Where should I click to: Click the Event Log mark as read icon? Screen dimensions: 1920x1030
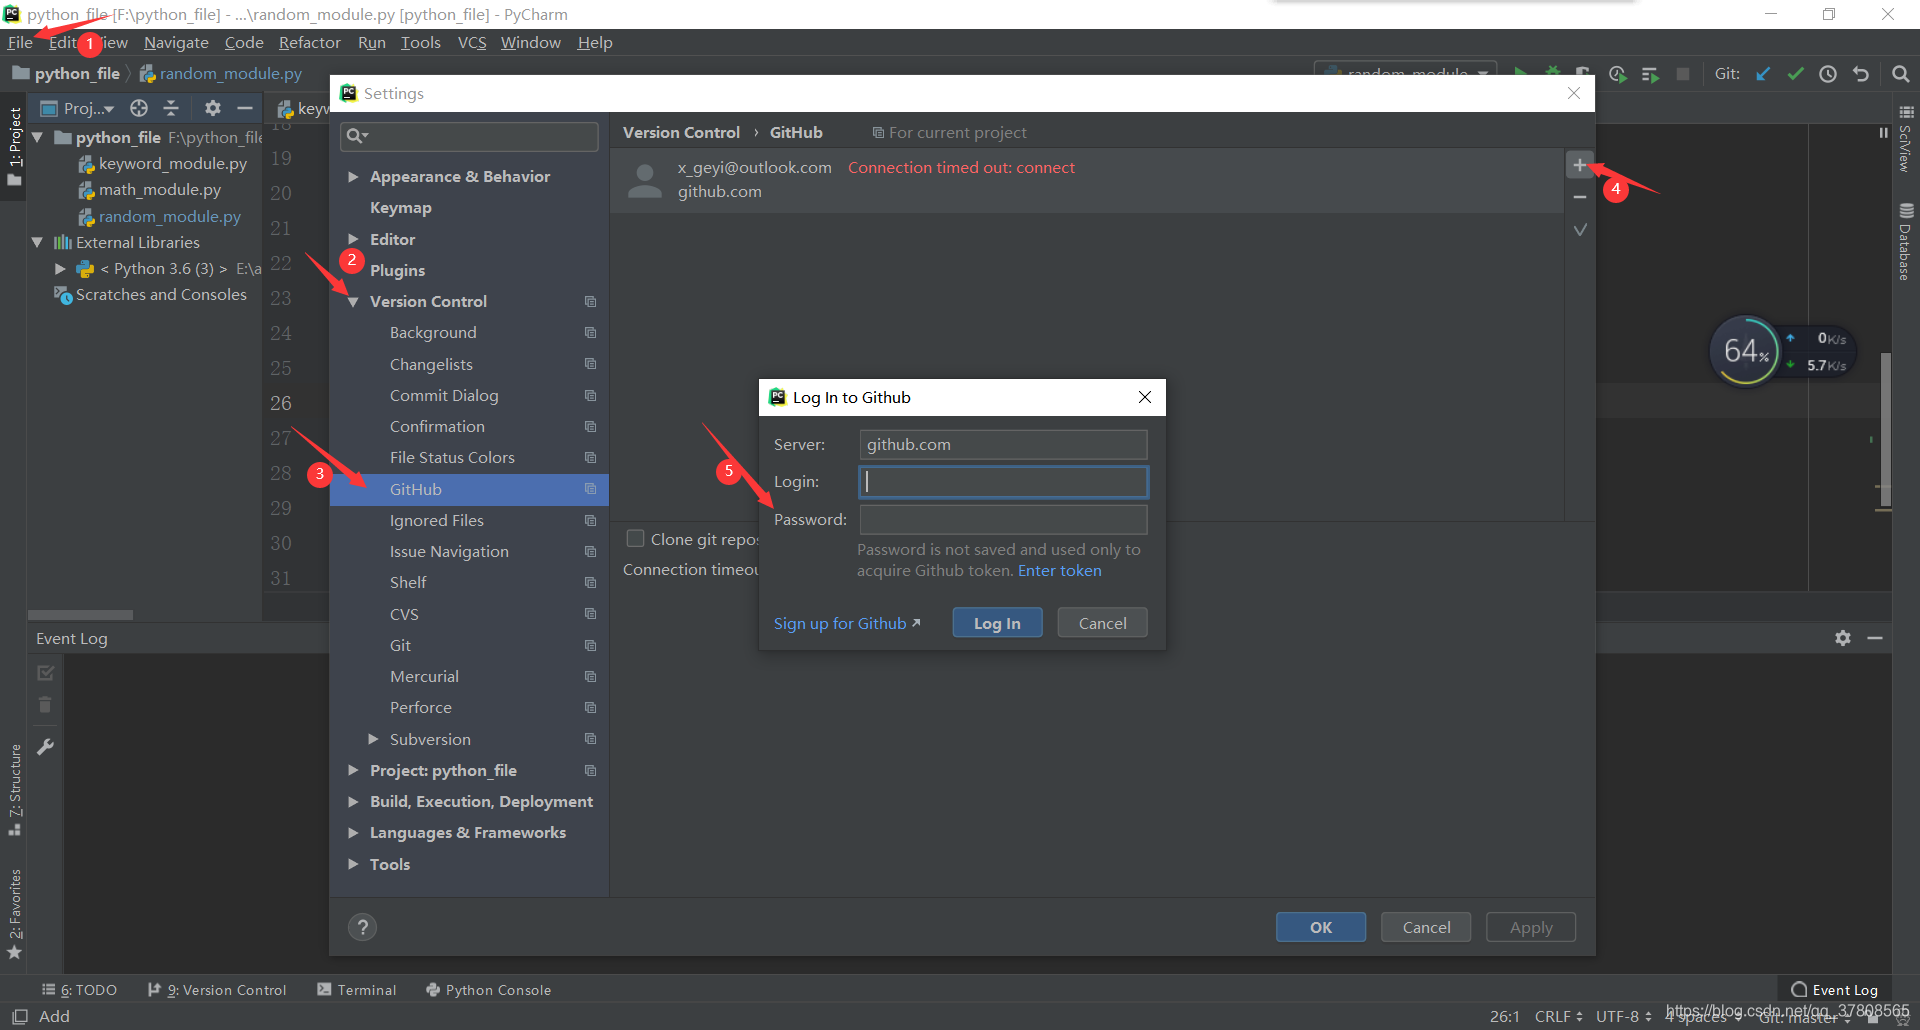45,673
